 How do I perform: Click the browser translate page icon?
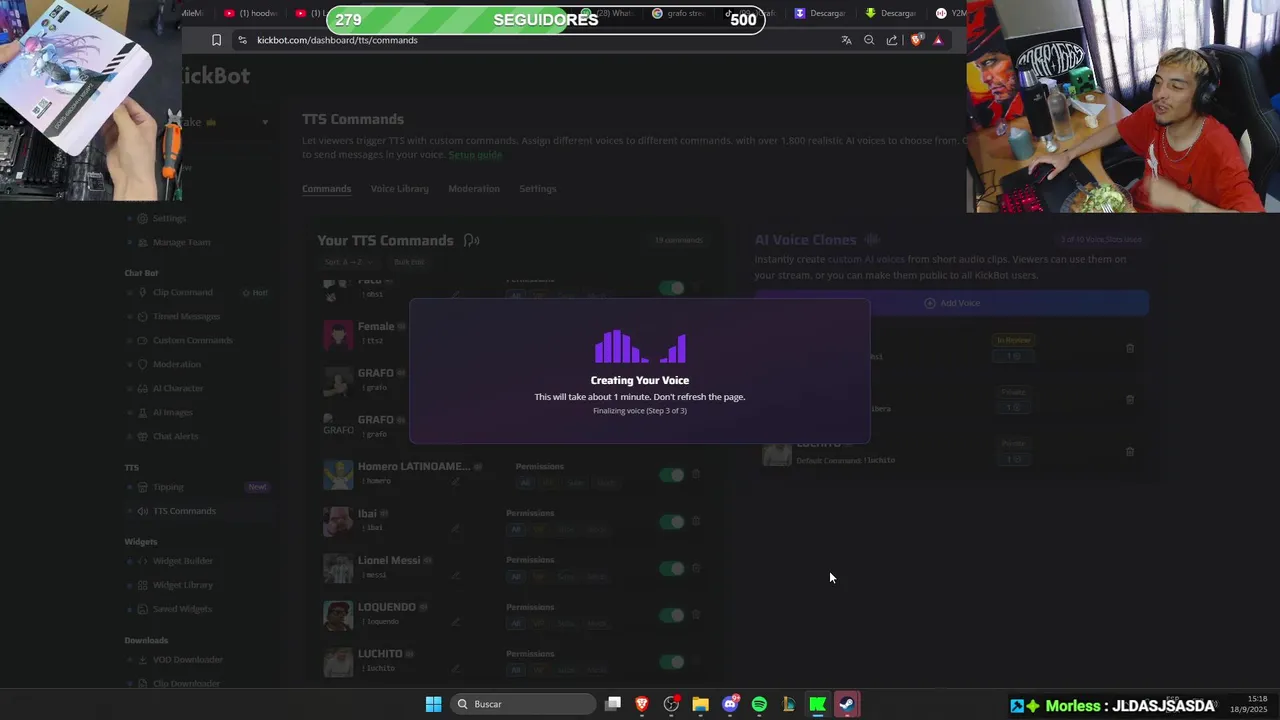coord(846,40)
